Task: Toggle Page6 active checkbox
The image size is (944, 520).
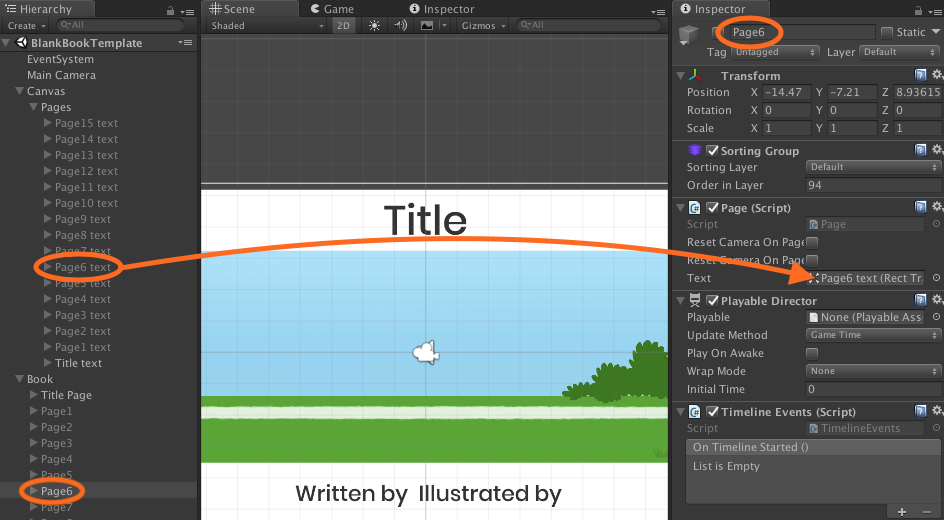Action: pyautogui.click(x=717, y=32)
